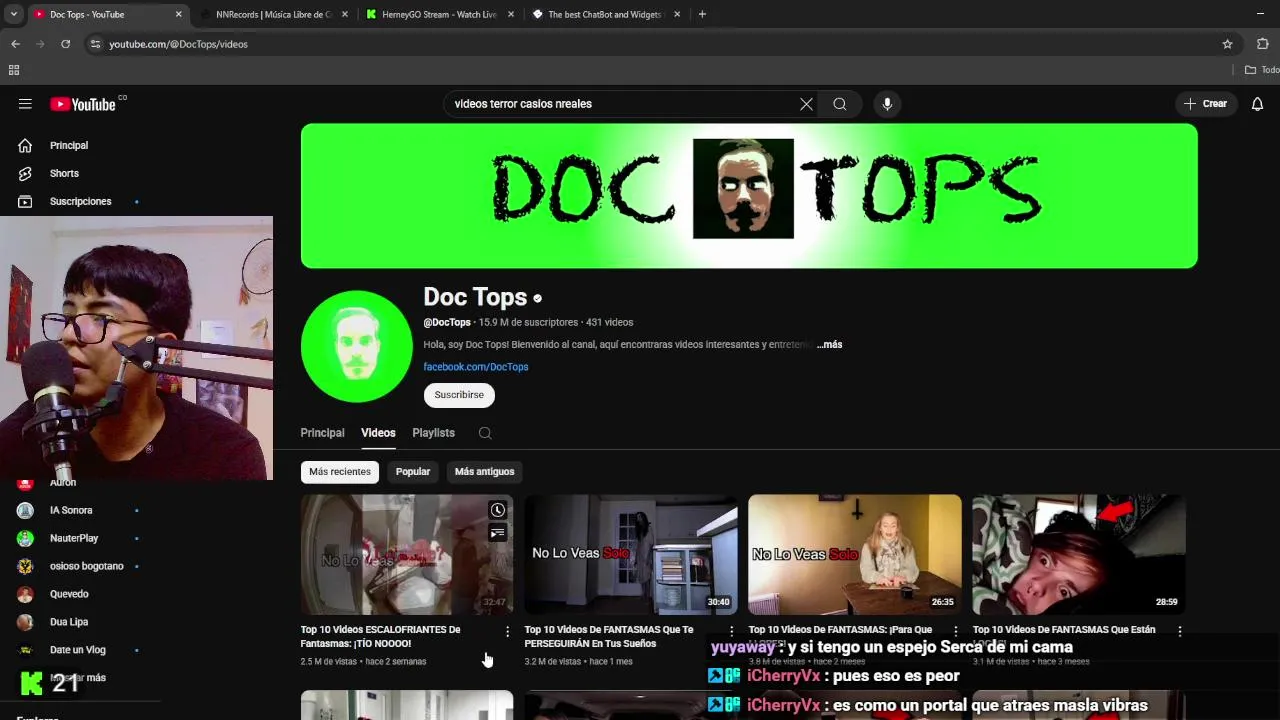Open Suscripciones in the sidebar

80,201
